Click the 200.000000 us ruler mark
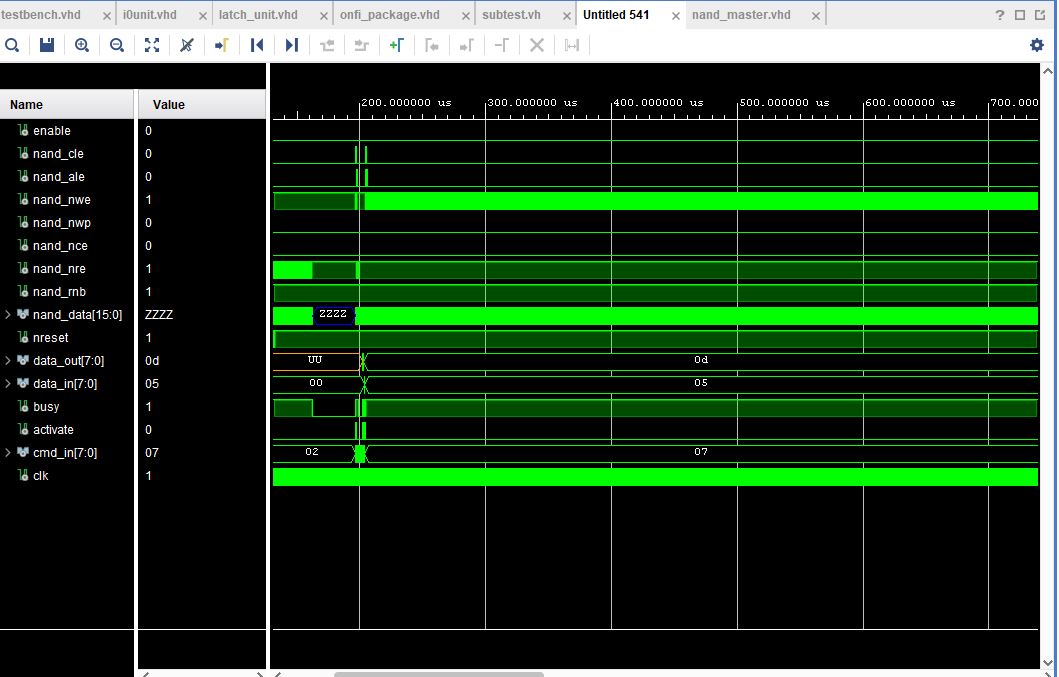The image size is (1059, 677). 406,103
